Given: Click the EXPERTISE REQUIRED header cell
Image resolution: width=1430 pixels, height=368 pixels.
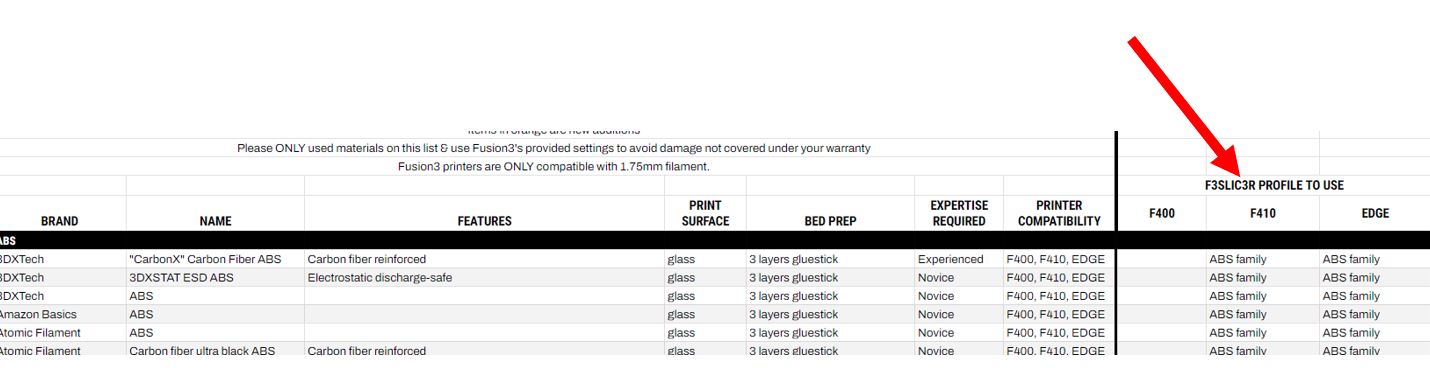Looking at the screenshot, I should (959, 213).
